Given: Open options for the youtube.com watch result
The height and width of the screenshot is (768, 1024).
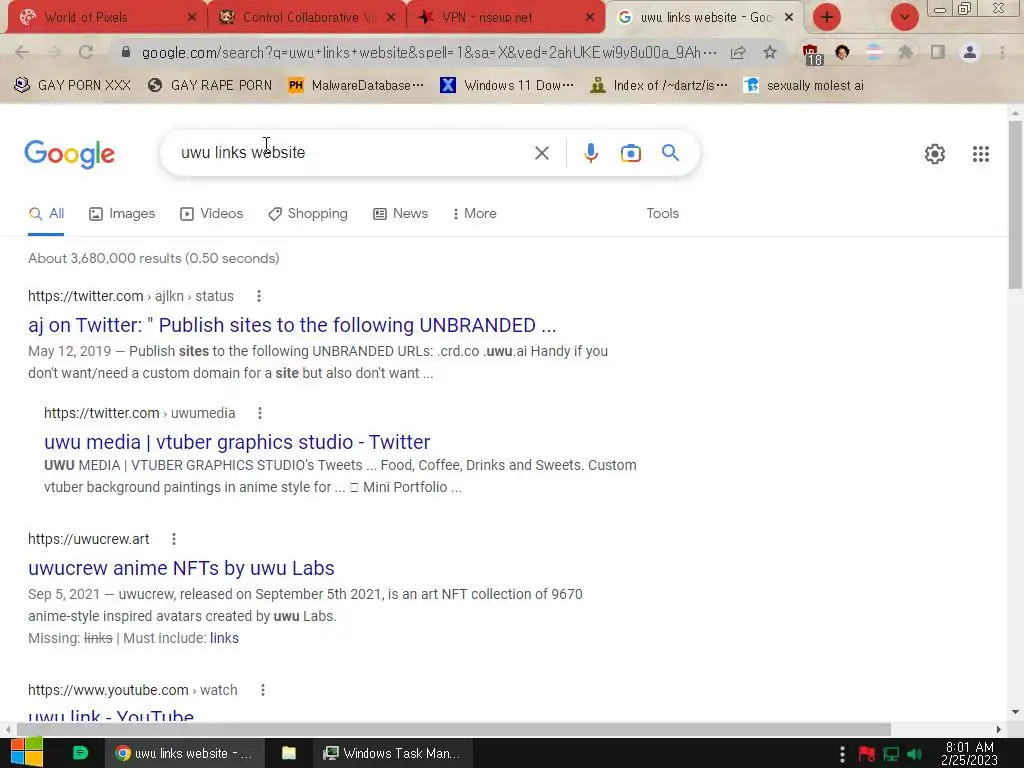Looking at the screenshot, I should (x=263, y=690).
